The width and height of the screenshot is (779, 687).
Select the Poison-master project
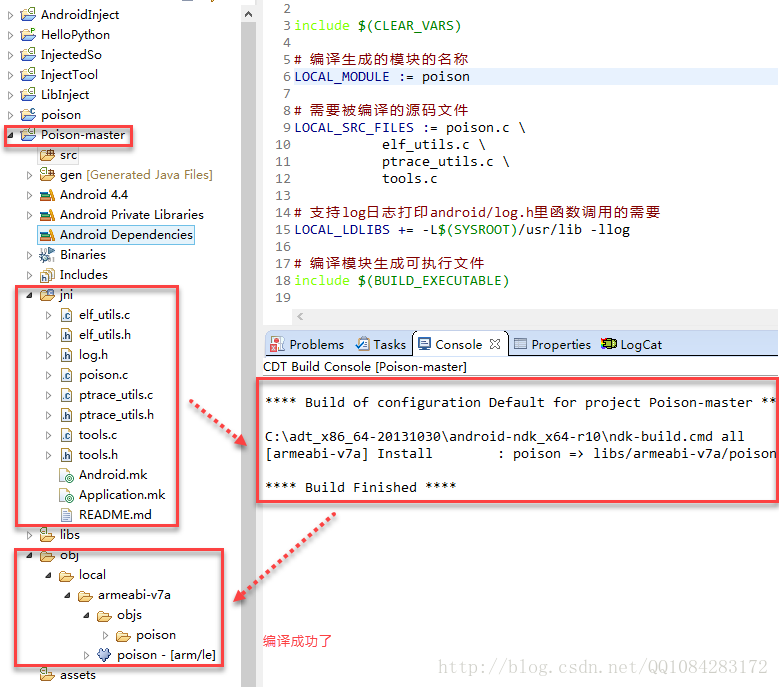82,135
